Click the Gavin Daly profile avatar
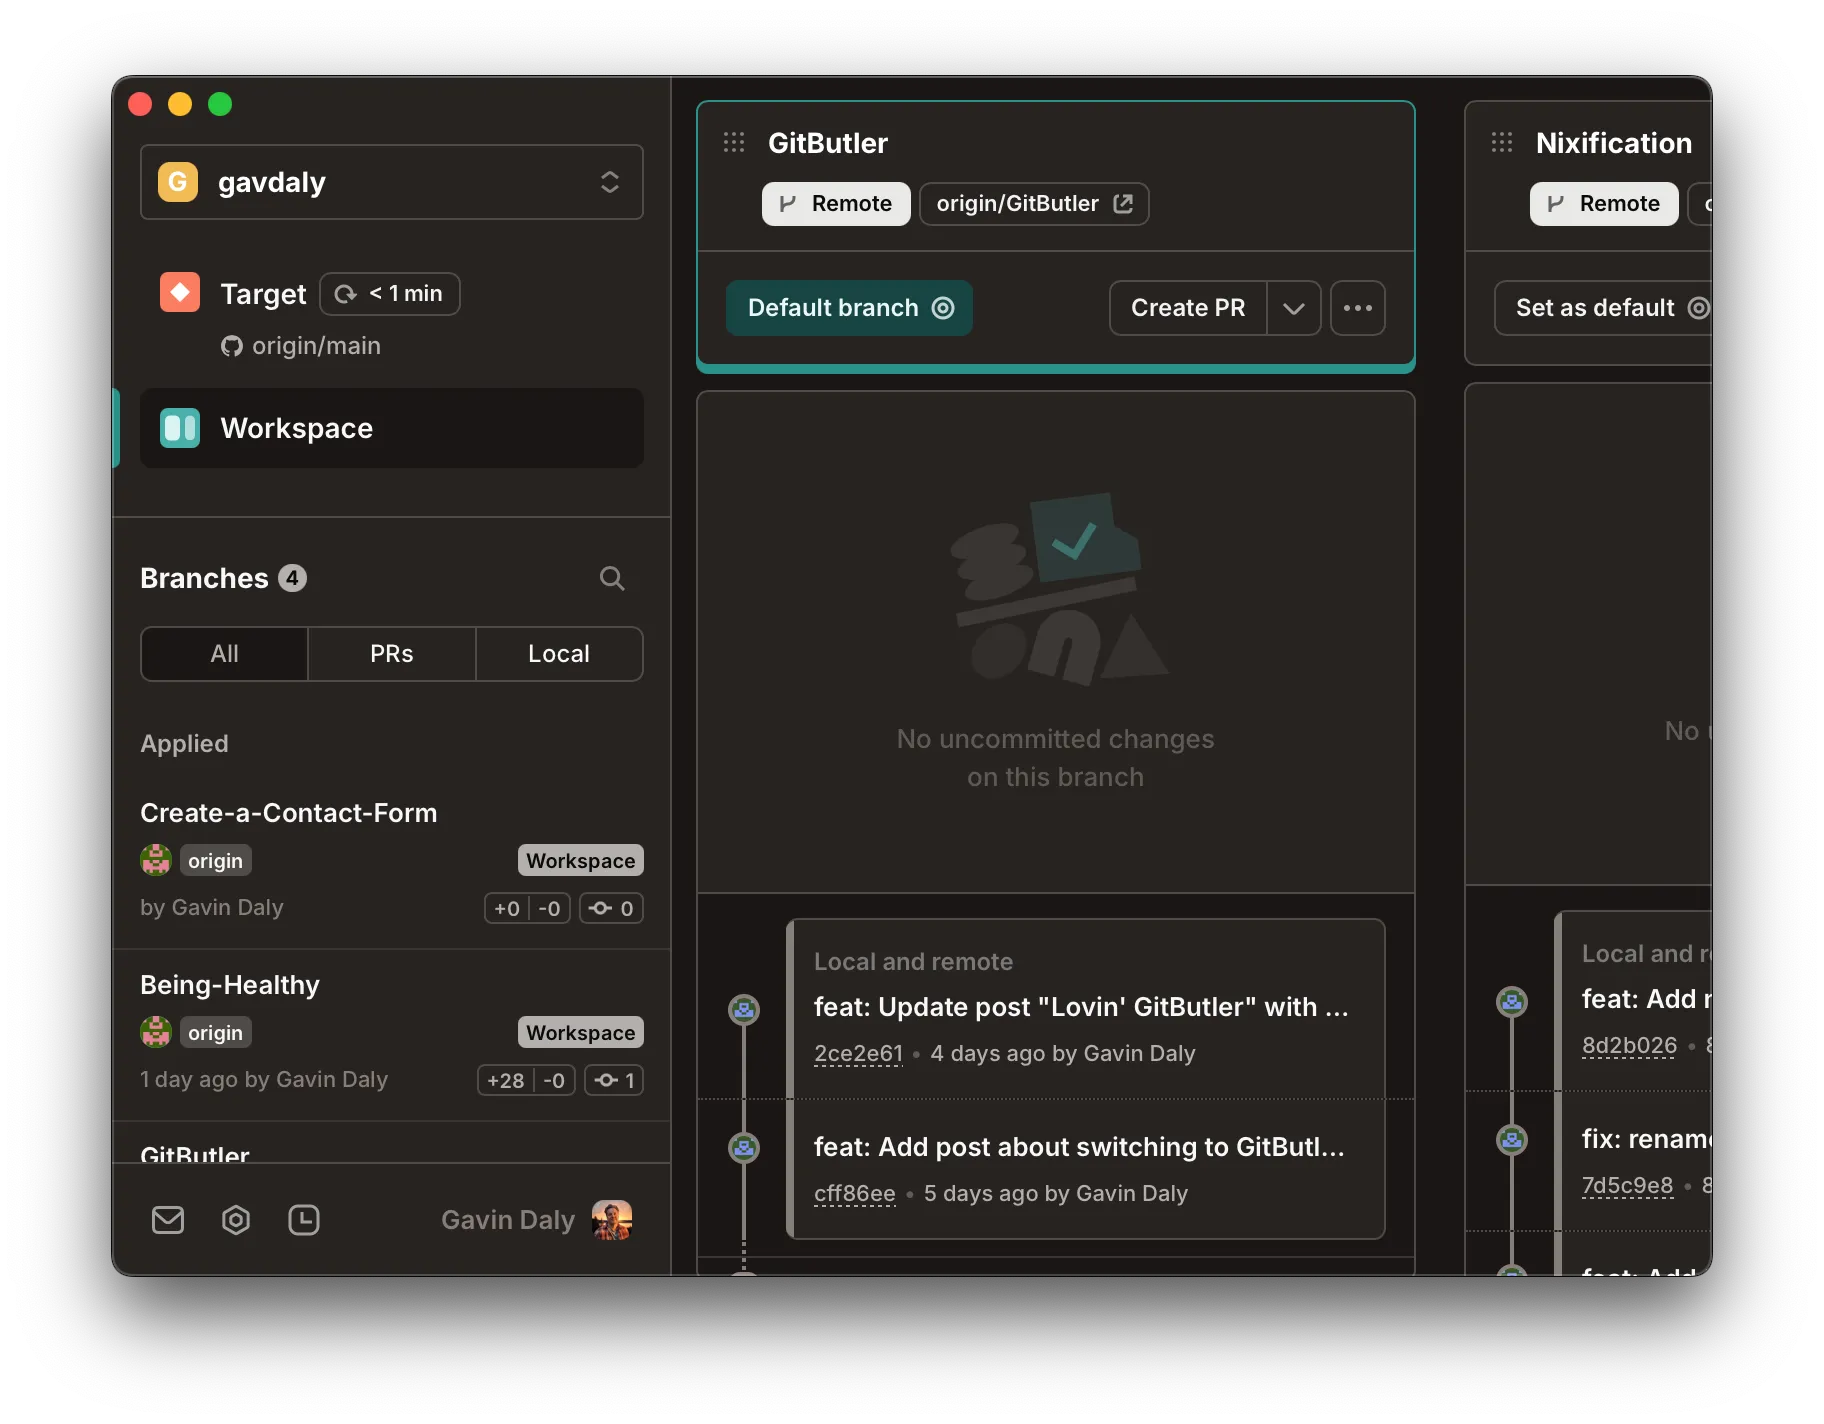 pos(612,1220)
